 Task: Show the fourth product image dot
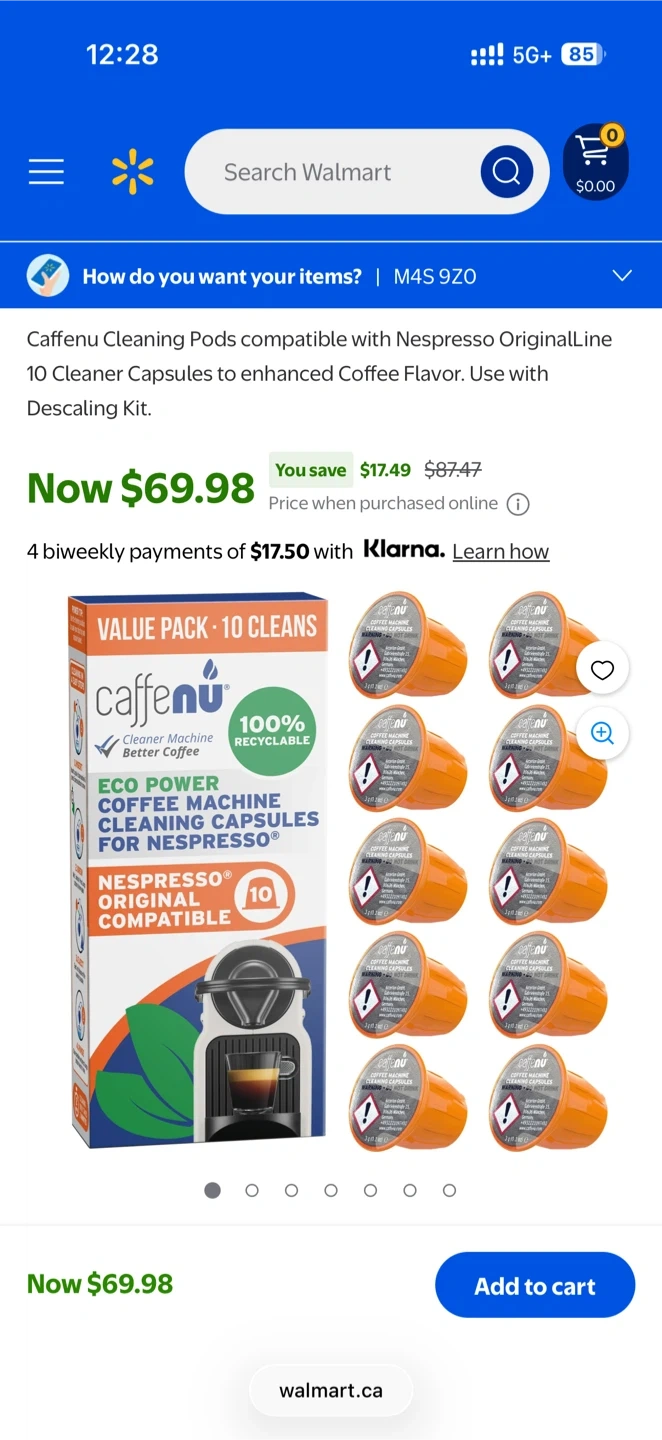coord(331,1190)
